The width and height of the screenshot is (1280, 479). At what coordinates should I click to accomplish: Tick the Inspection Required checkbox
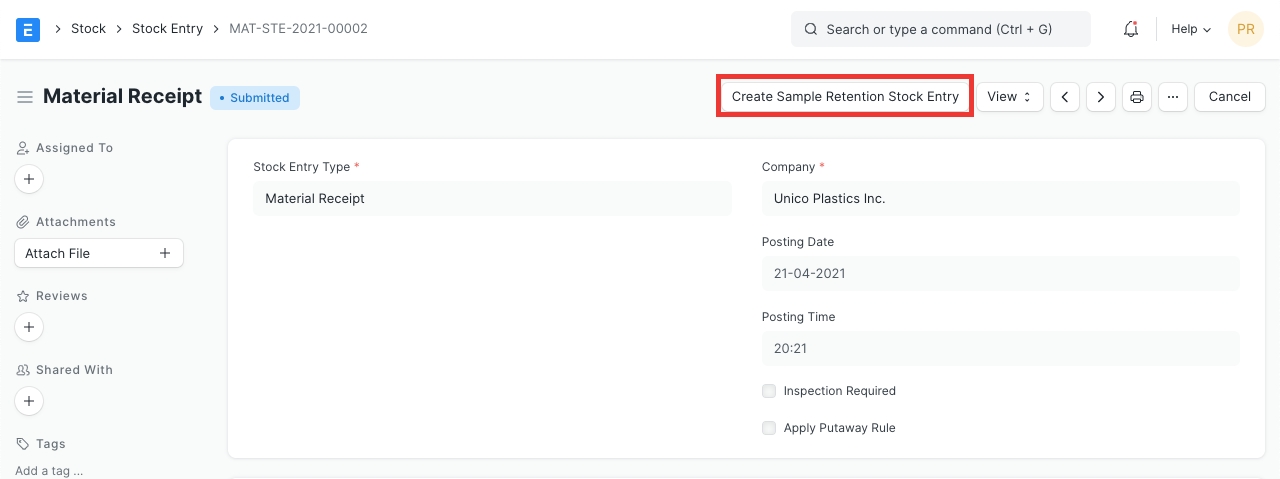[769, 391]
